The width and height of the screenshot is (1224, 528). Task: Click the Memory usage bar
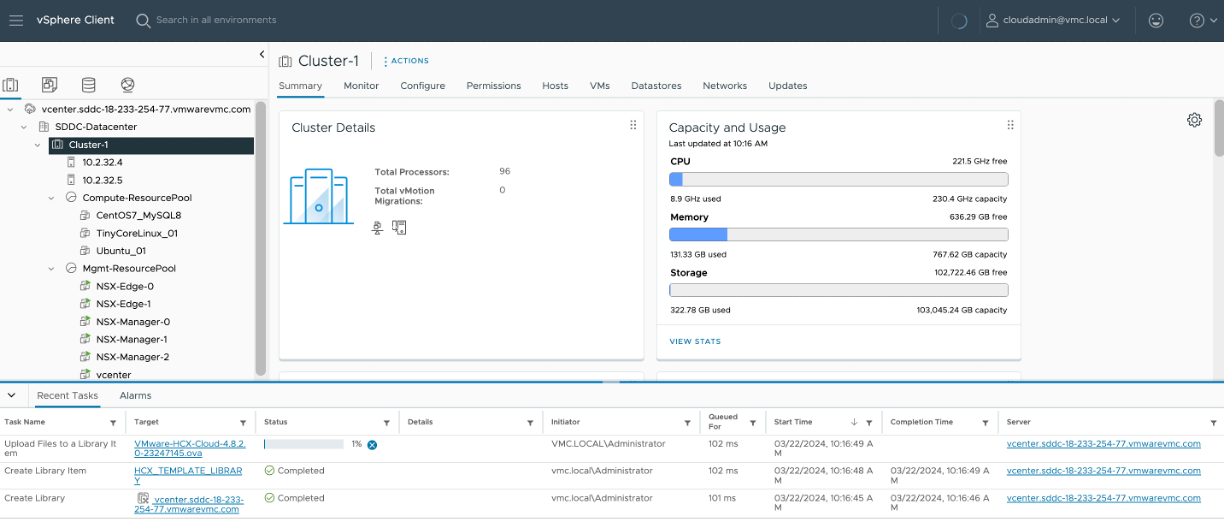[x=838, y=235]
